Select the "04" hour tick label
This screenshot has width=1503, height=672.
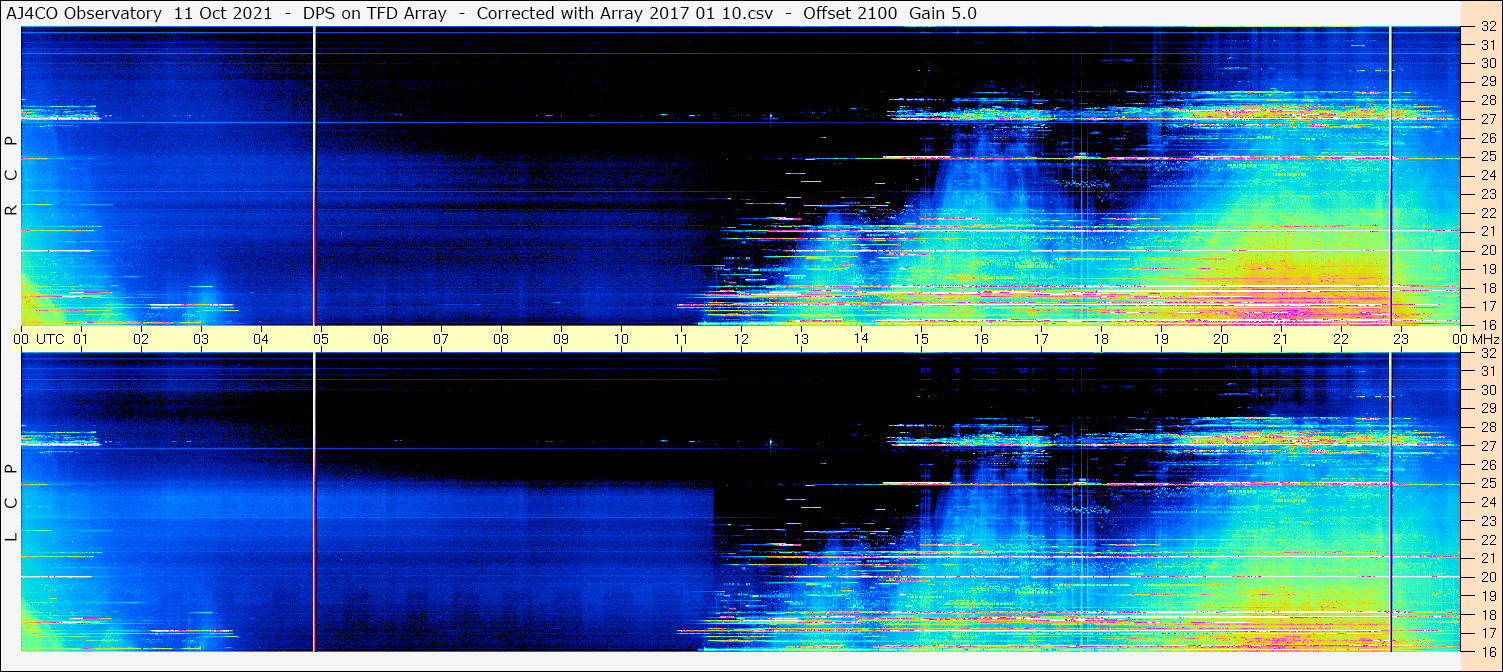[261, 339]
